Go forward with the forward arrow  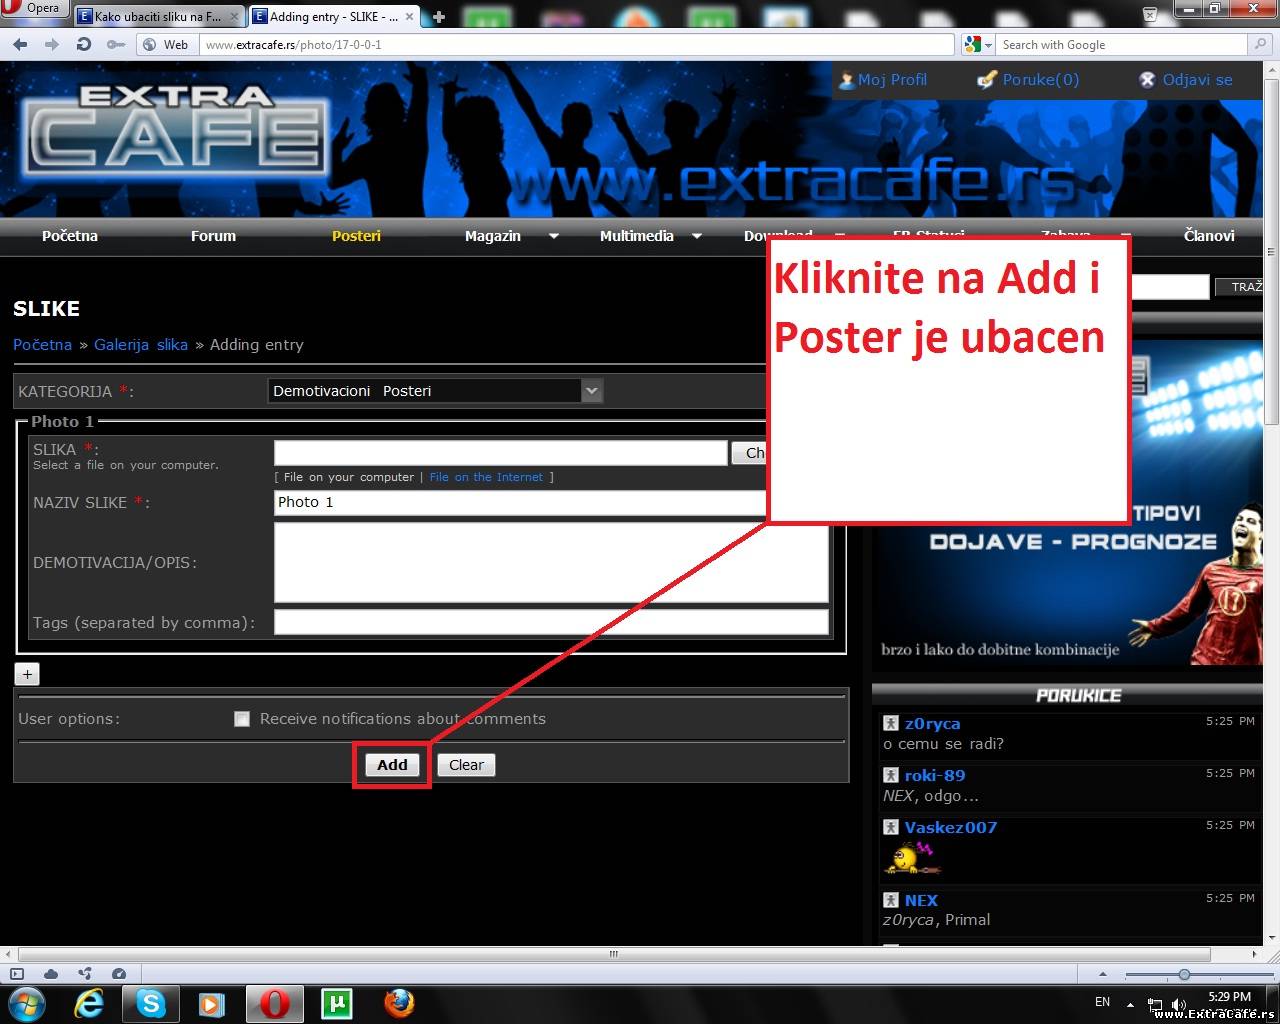[52, 45]
